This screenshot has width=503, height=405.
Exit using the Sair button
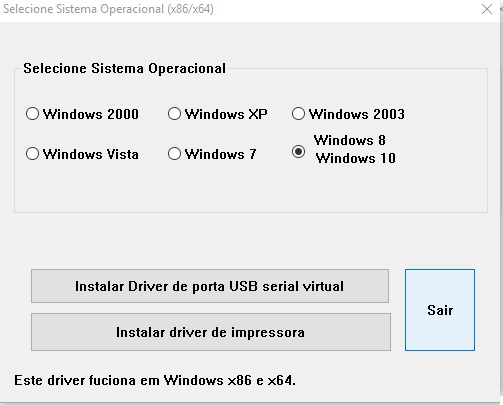pyautogui.click(x=440, y=310)
